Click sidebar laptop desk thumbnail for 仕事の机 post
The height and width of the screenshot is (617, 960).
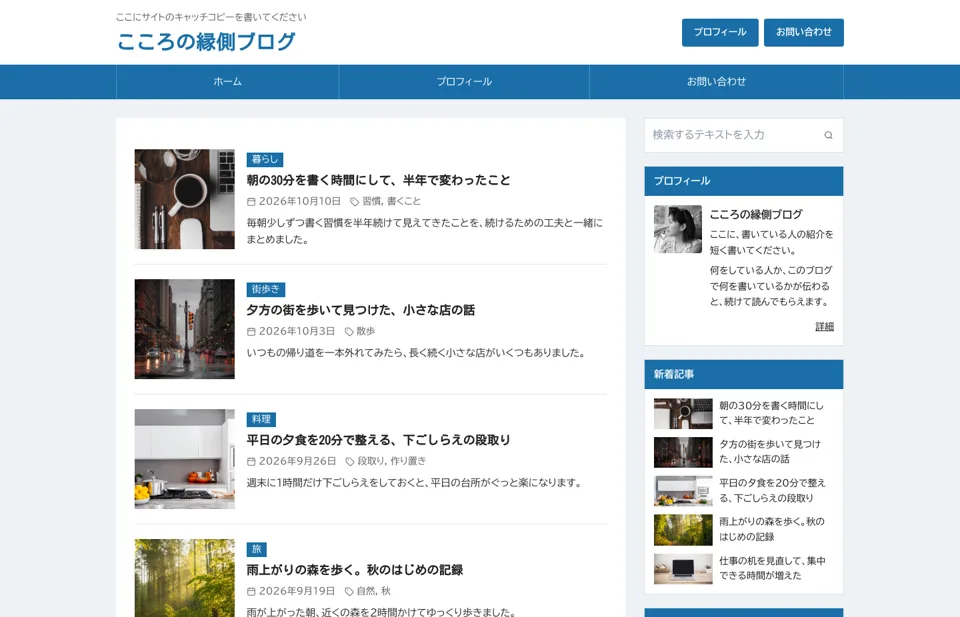683,569
